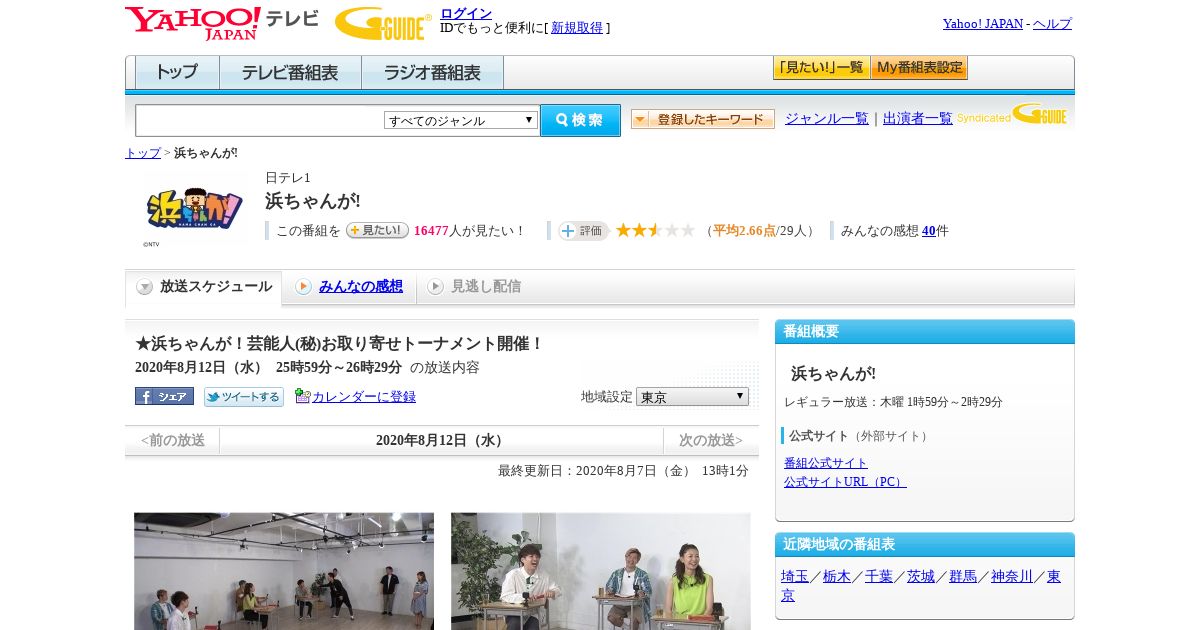The width and height of the screenshot is (1200, 630).
Task: Click the studio scene photo thumbnail
Action: click(x=284, y=571)
